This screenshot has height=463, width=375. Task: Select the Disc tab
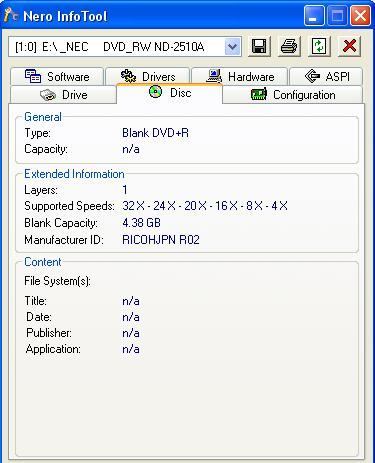tap(169, 93)
